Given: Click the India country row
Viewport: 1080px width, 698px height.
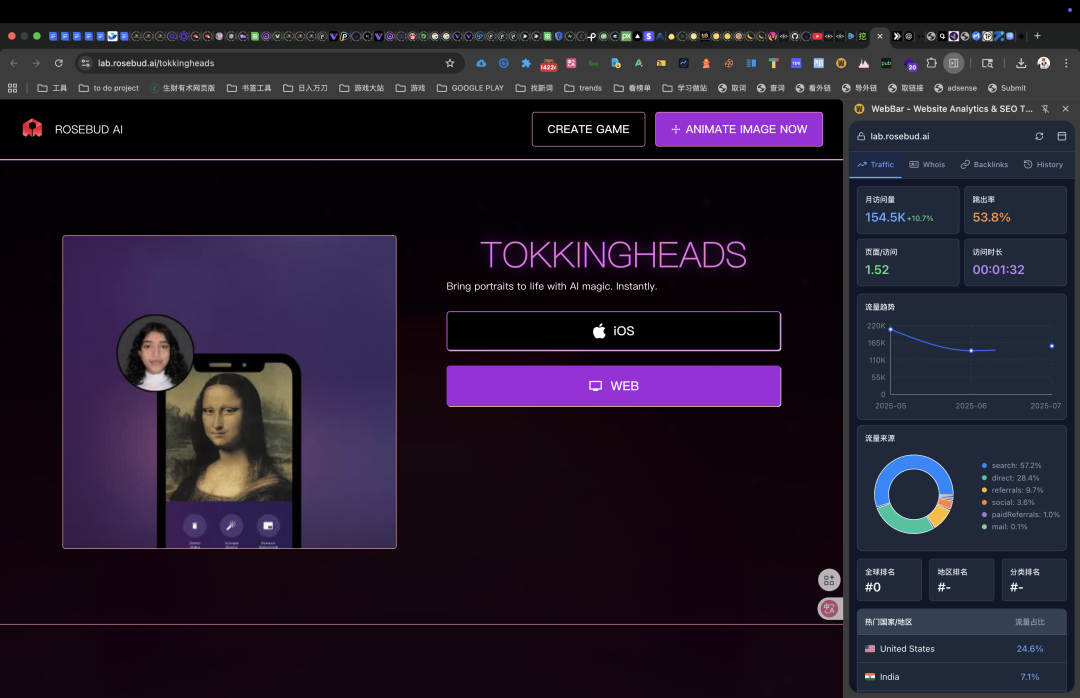Looking at the screenshot, I should point(962,677).
